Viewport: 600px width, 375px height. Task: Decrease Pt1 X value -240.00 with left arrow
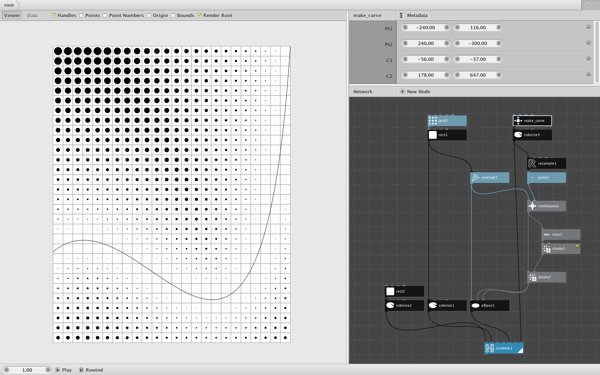point(405,28)
